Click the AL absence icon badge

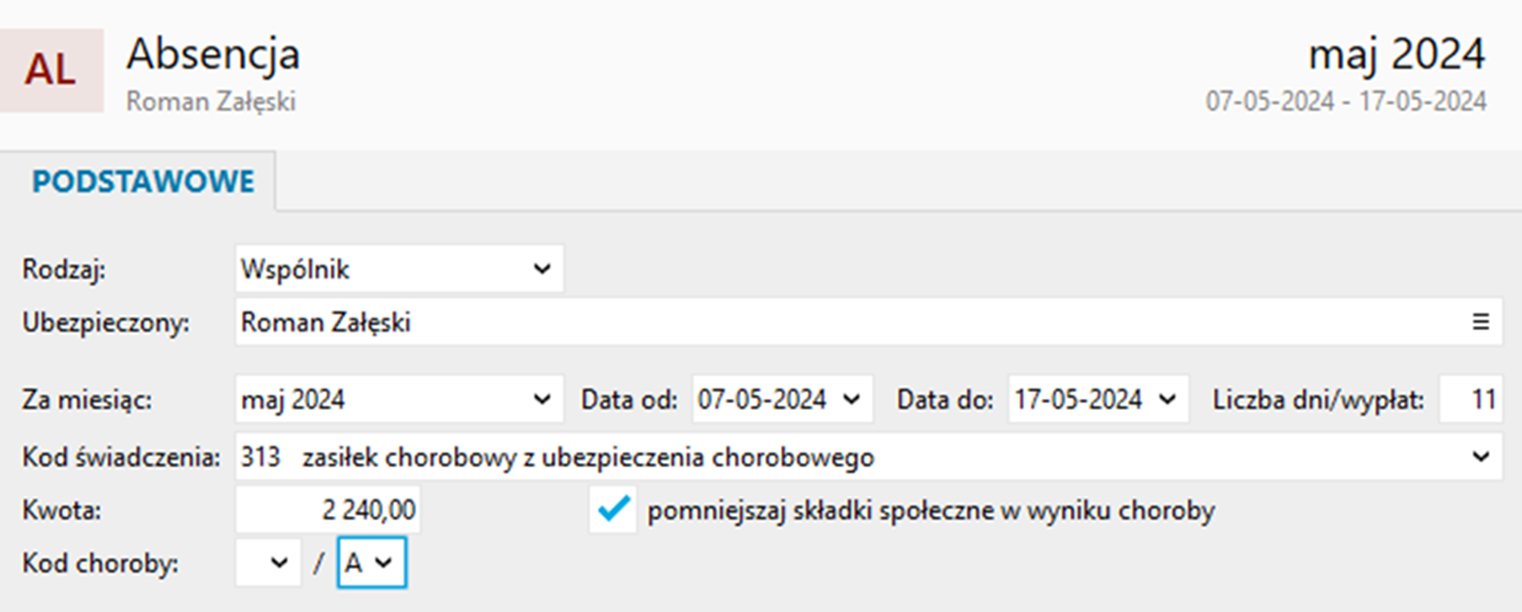51,70
